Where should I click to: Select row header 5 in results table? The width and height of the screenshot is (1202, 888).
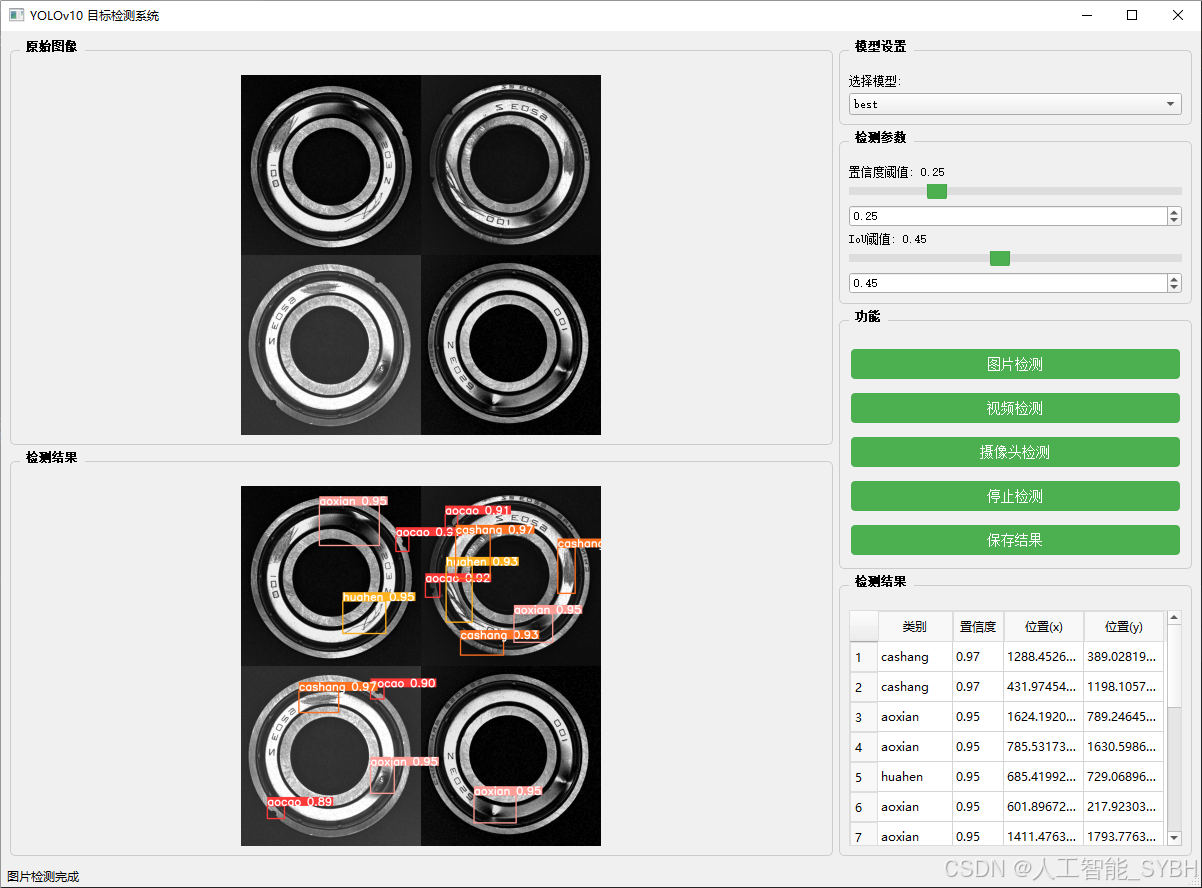pyautogui.click(x=863, y=777)
